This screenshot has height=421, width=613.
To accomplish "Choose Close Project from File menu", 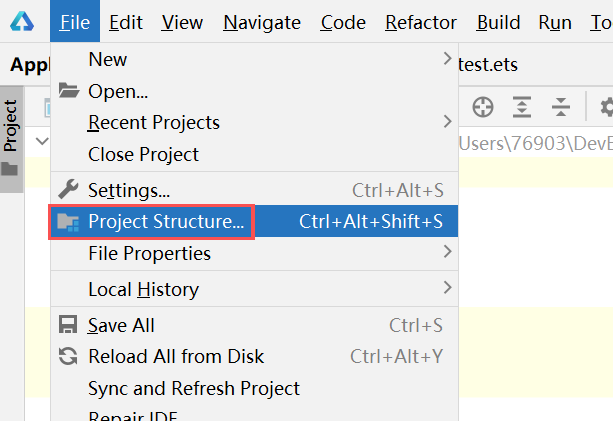I will click(x=143, y=154).
